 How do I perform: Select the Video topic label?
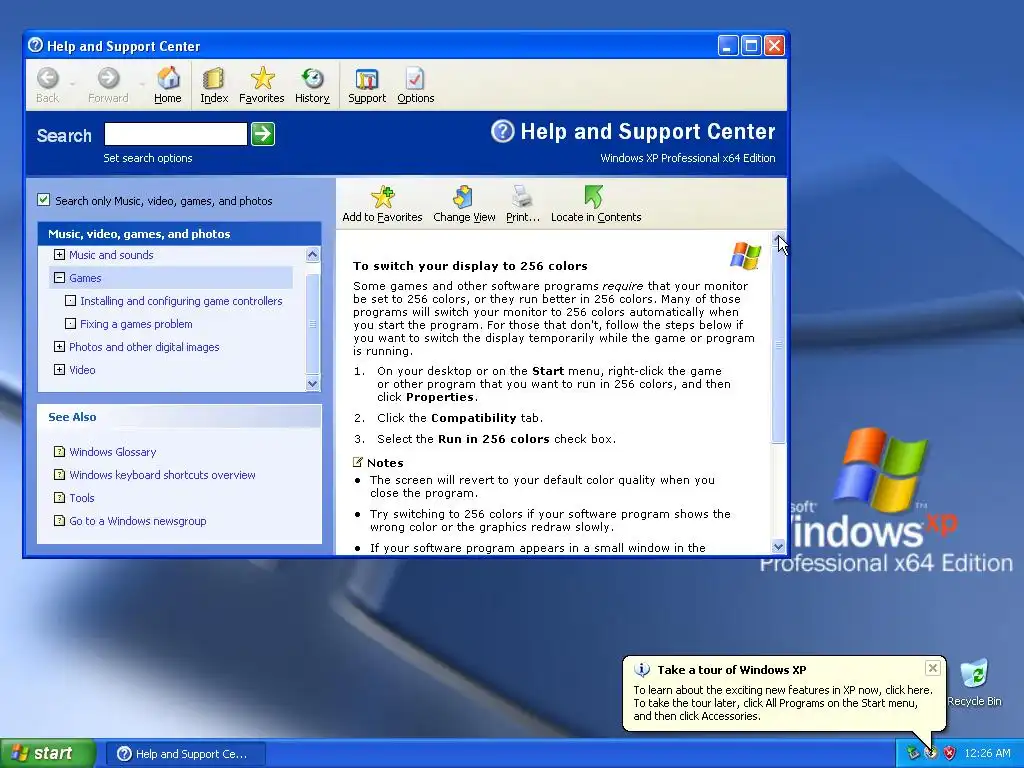pos(82,370)
